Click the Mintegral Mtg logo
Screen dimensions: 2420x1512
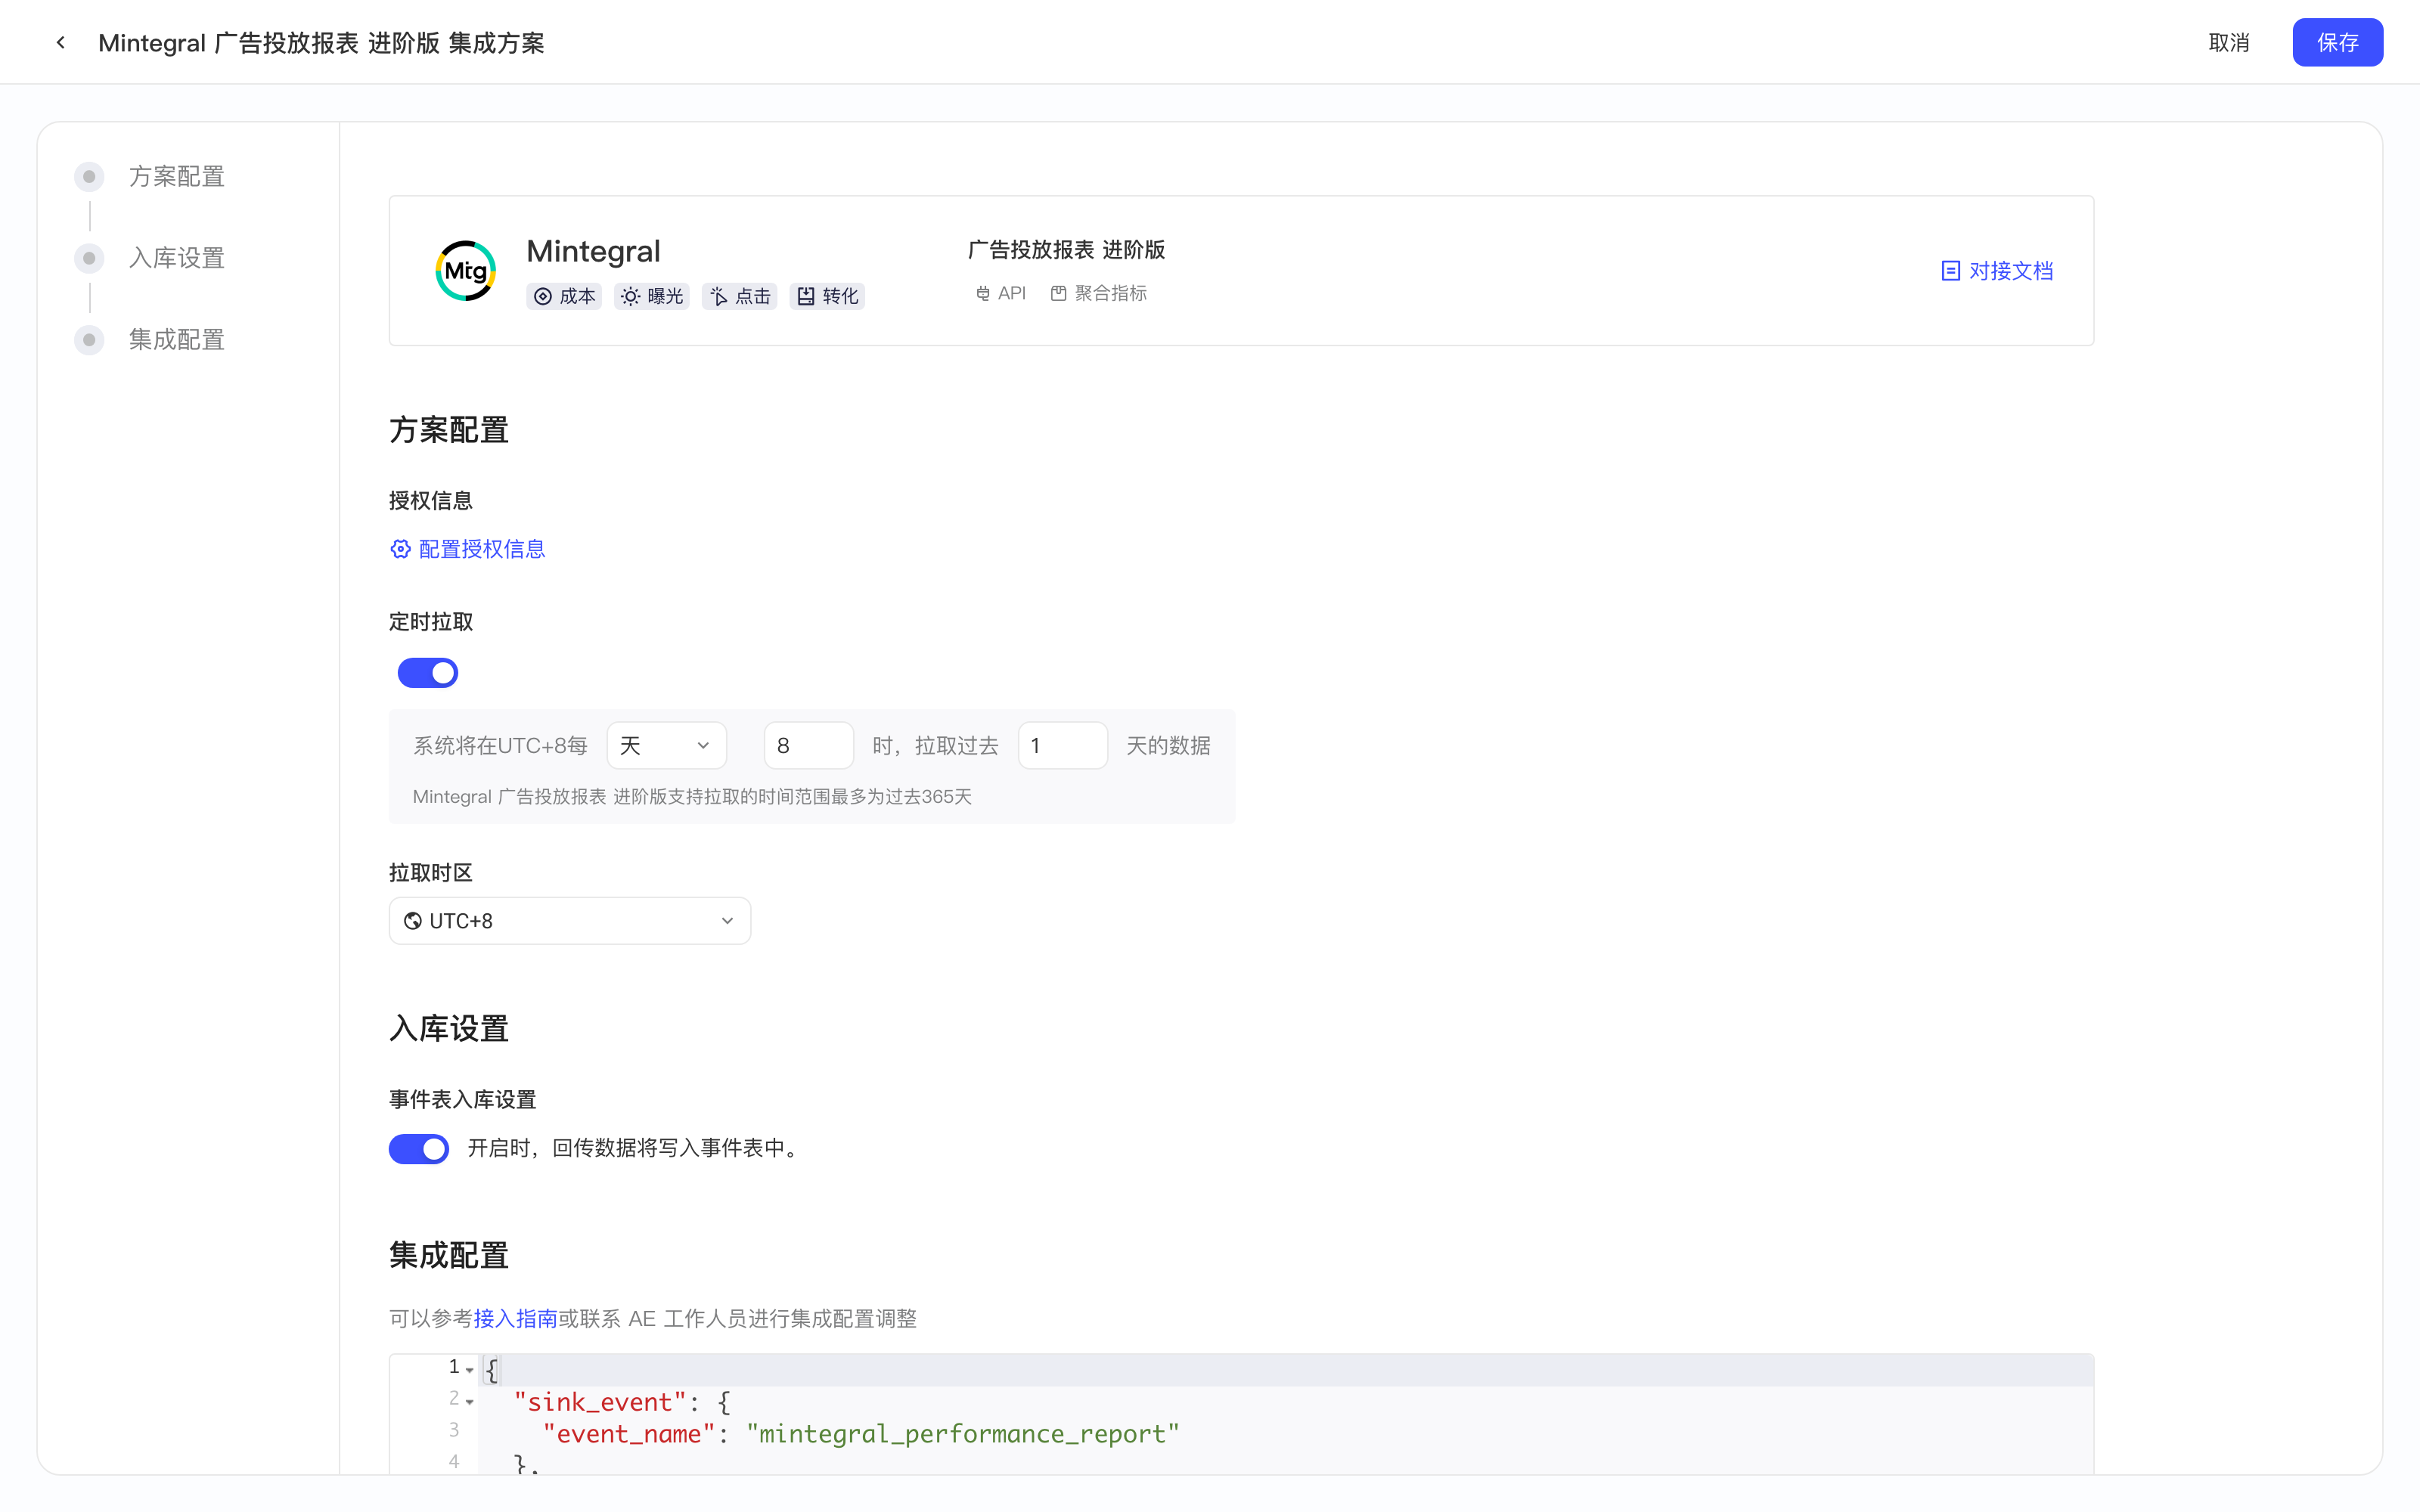[x=465, y=271]
